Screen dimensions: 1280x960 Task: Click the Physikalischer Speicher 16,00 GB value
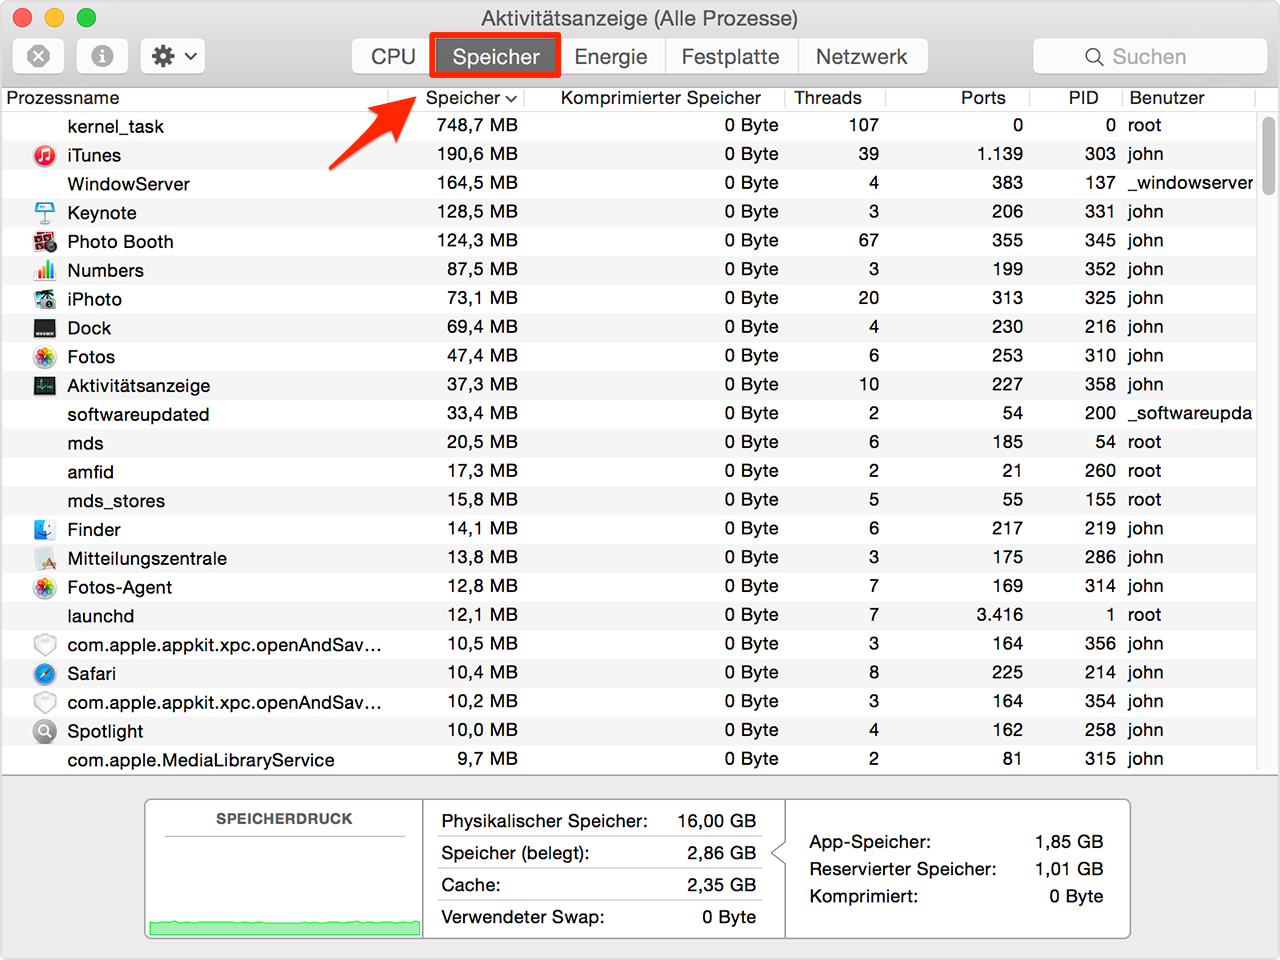(x=716, y=821)
